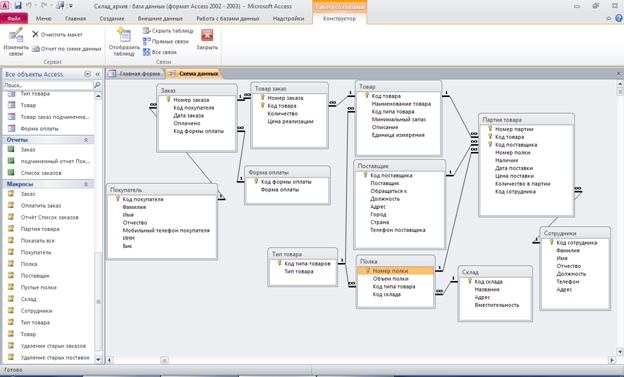Click the Undo icon in quick access toolbar
The width and height of the screenshot is (624, 377).
(x=29, y=6)
